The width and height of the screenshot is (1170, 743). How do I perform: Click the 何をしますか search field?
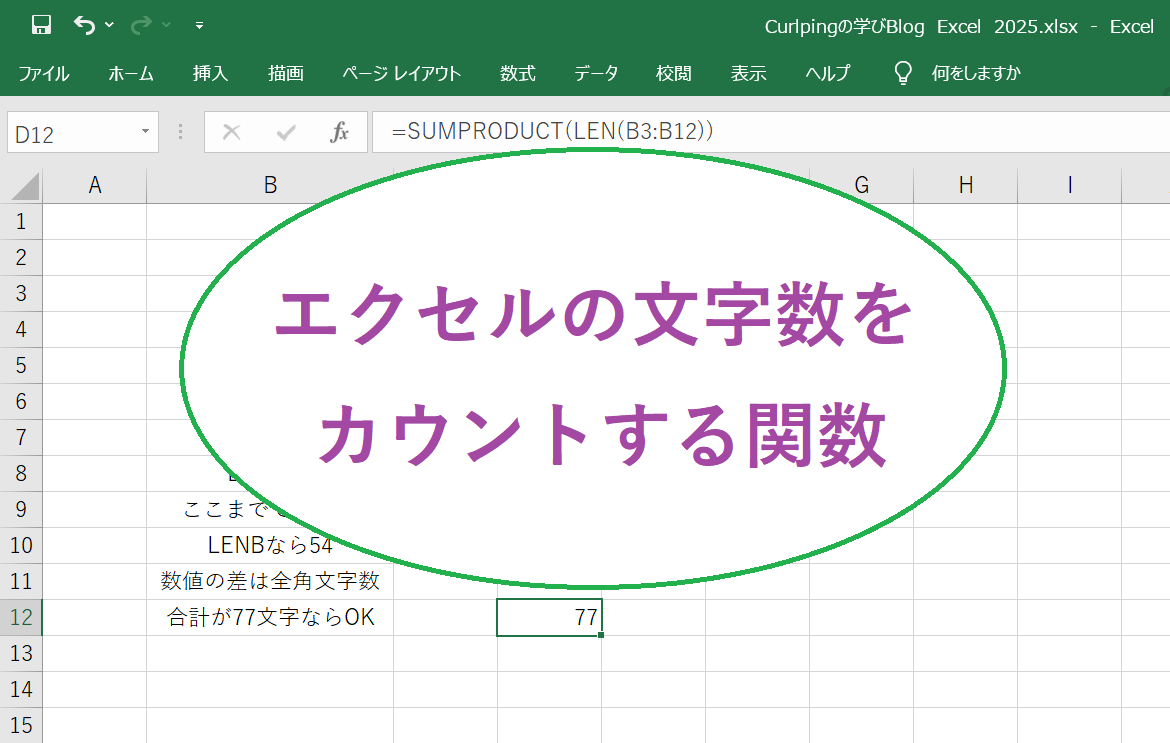[976, 73]
